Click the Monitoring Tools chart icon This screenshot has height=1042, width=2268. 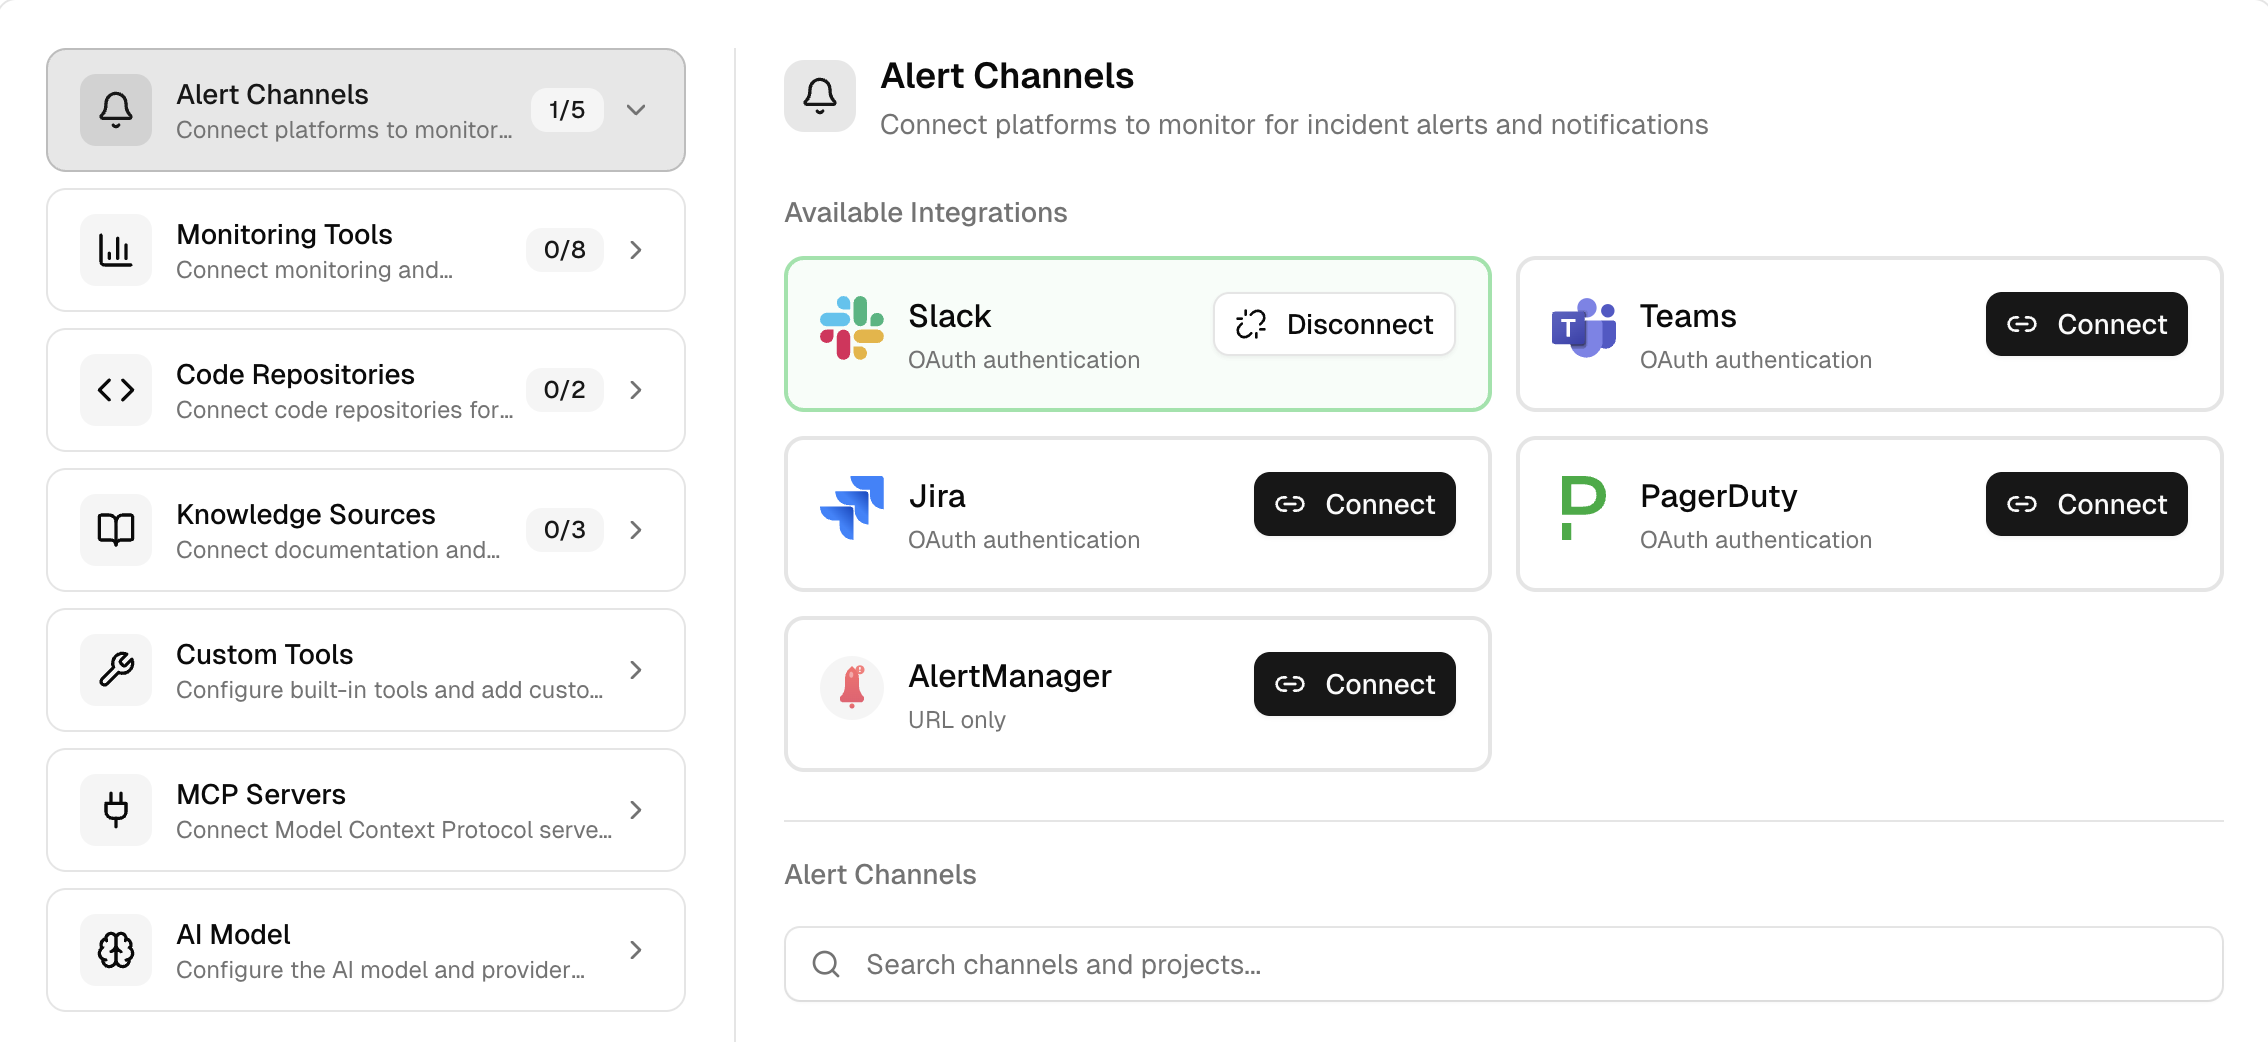pos(115,250)
